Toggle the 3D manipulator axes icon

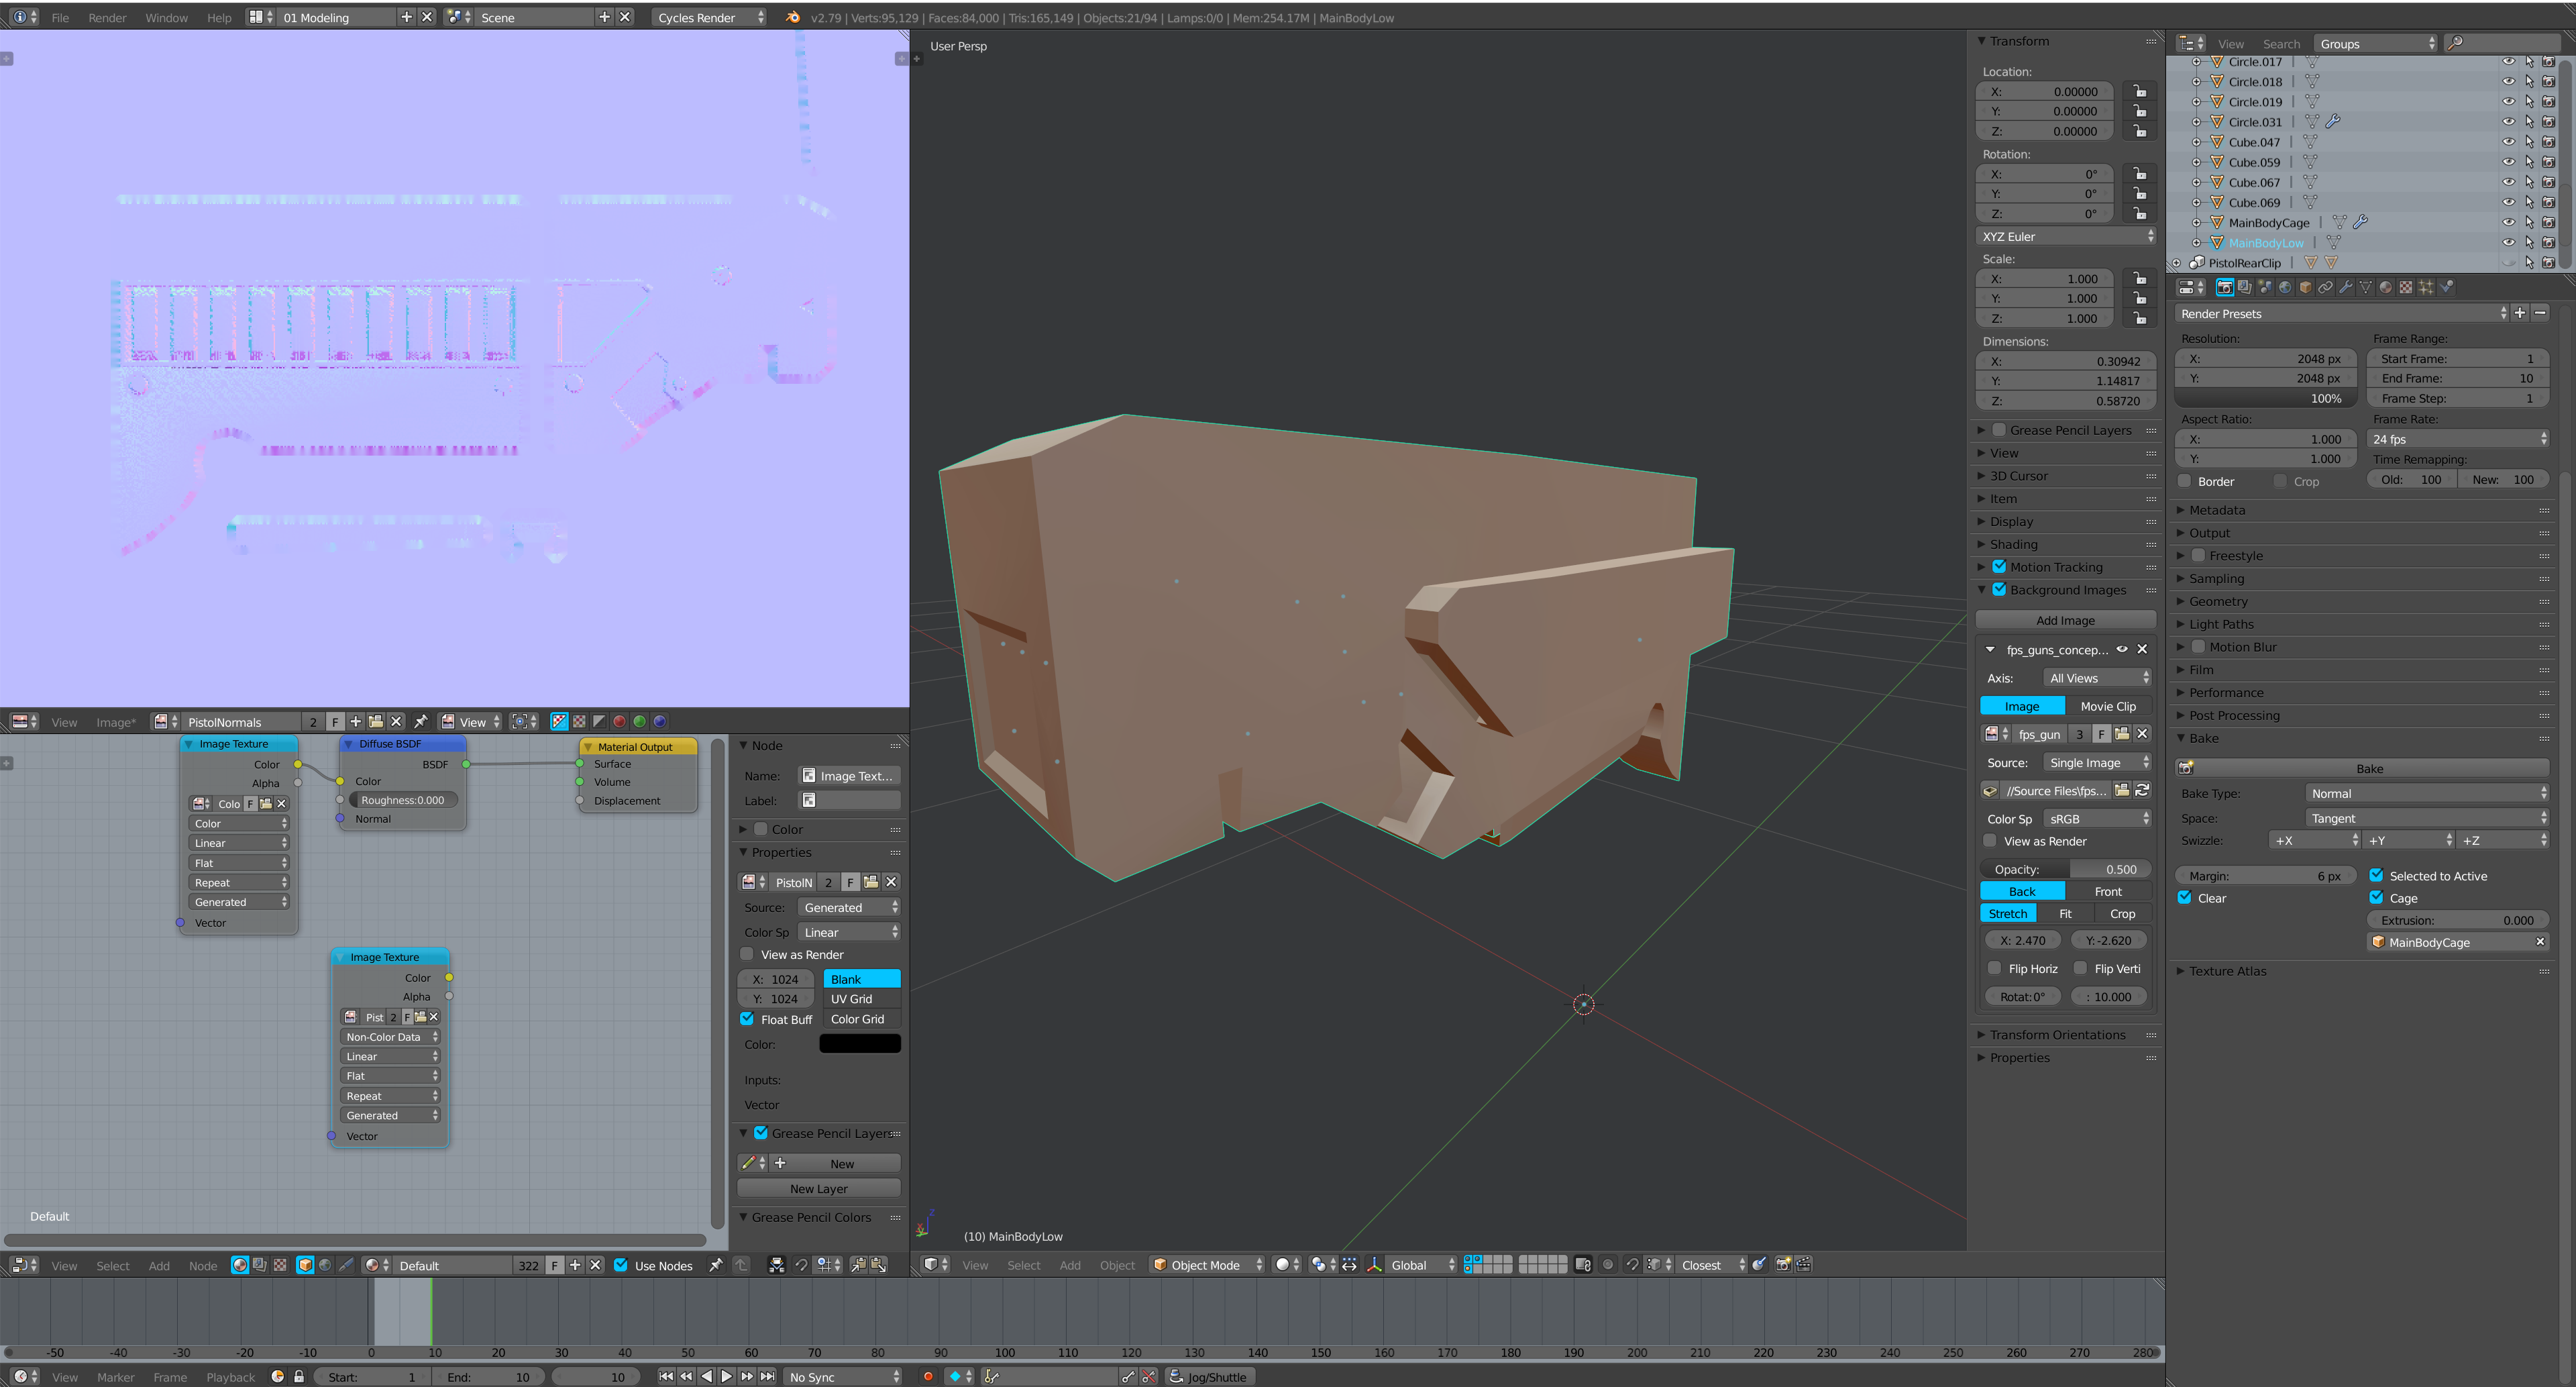click(1374, 1265)
